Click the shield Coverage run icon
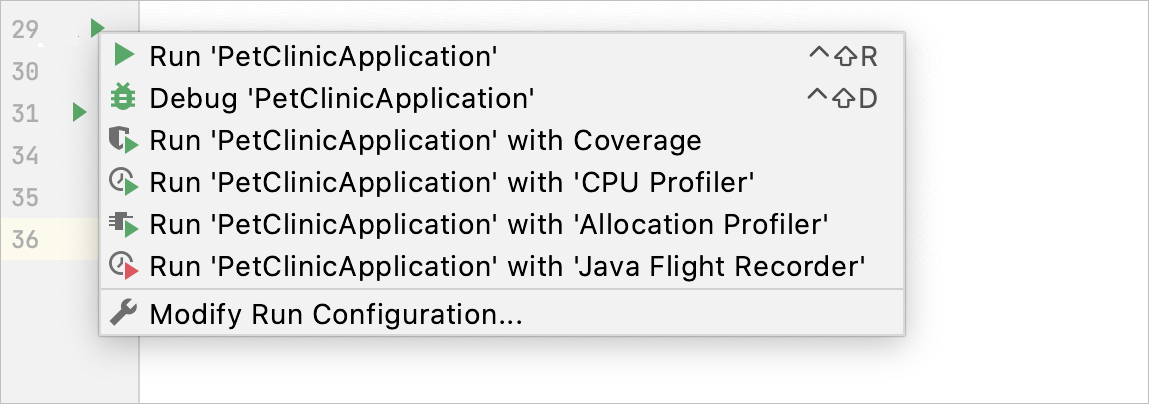The image size is (1149, 404). (x=124, y=140)
